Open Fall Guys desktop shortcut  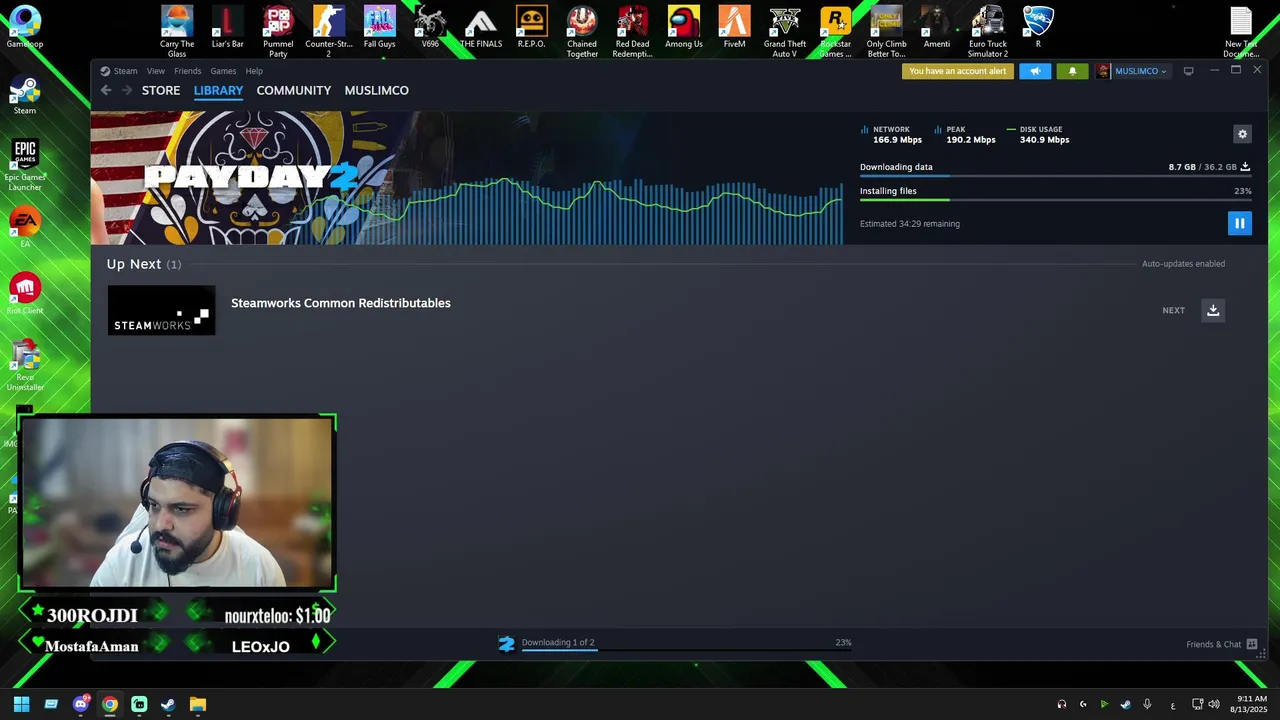tap(379, 28)
